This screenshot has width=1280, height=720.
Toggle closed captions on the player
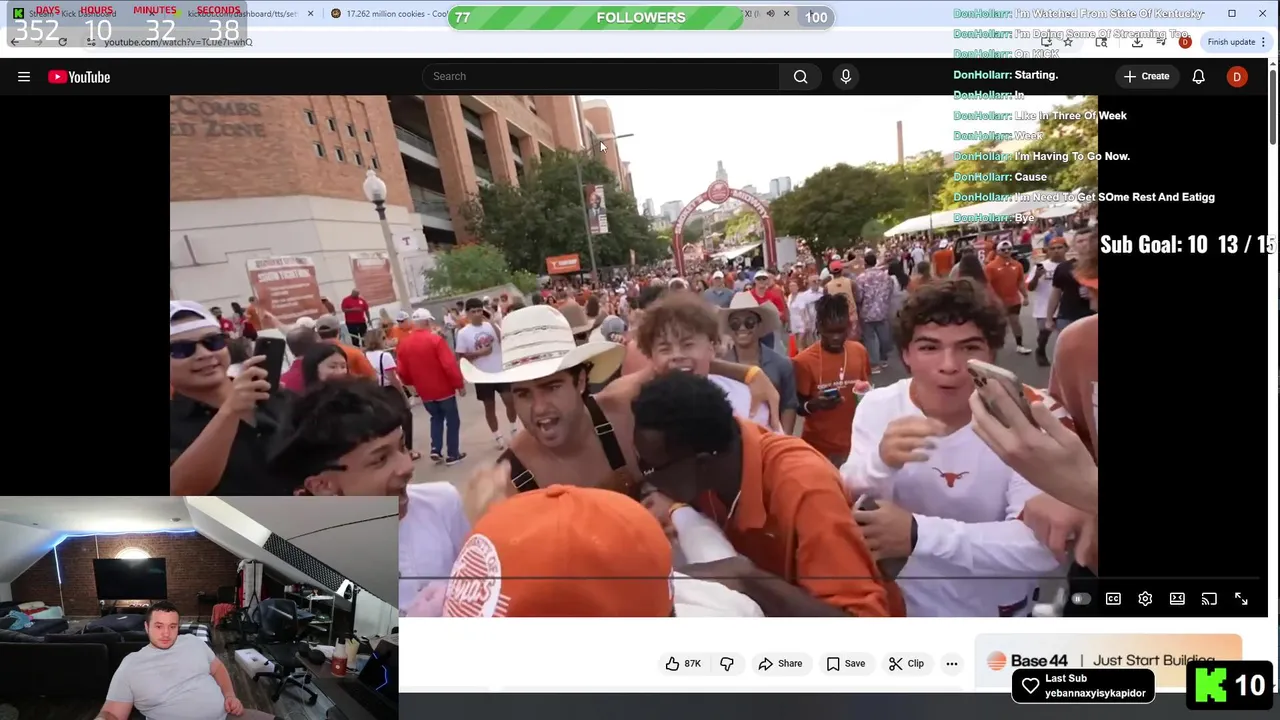point(1113,599)
